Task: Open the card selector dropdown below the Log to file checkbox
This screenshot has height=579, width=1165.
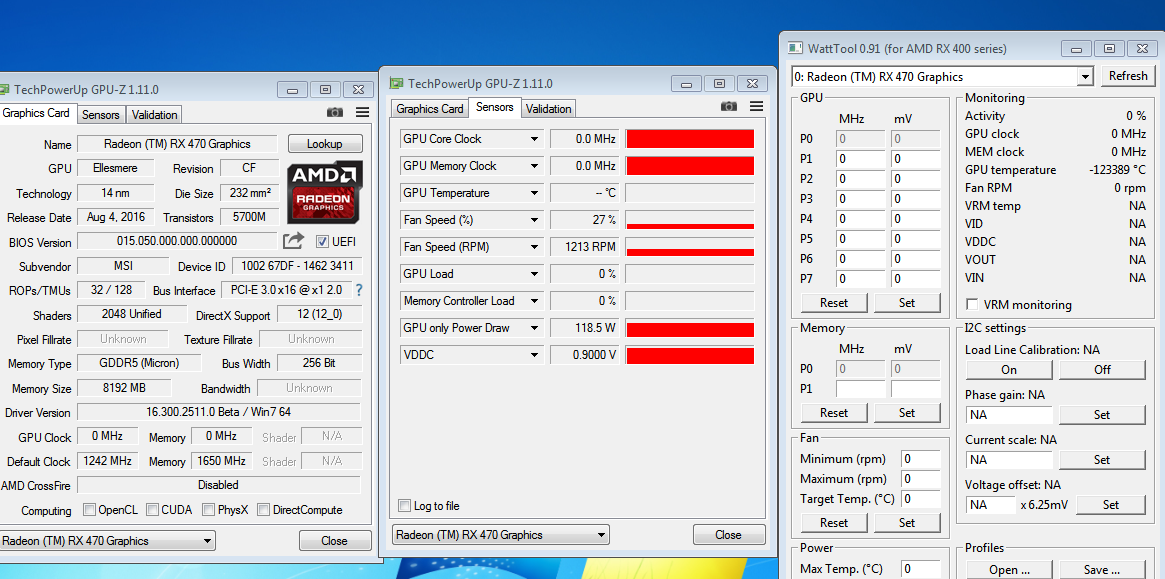Action: point(499,534)
